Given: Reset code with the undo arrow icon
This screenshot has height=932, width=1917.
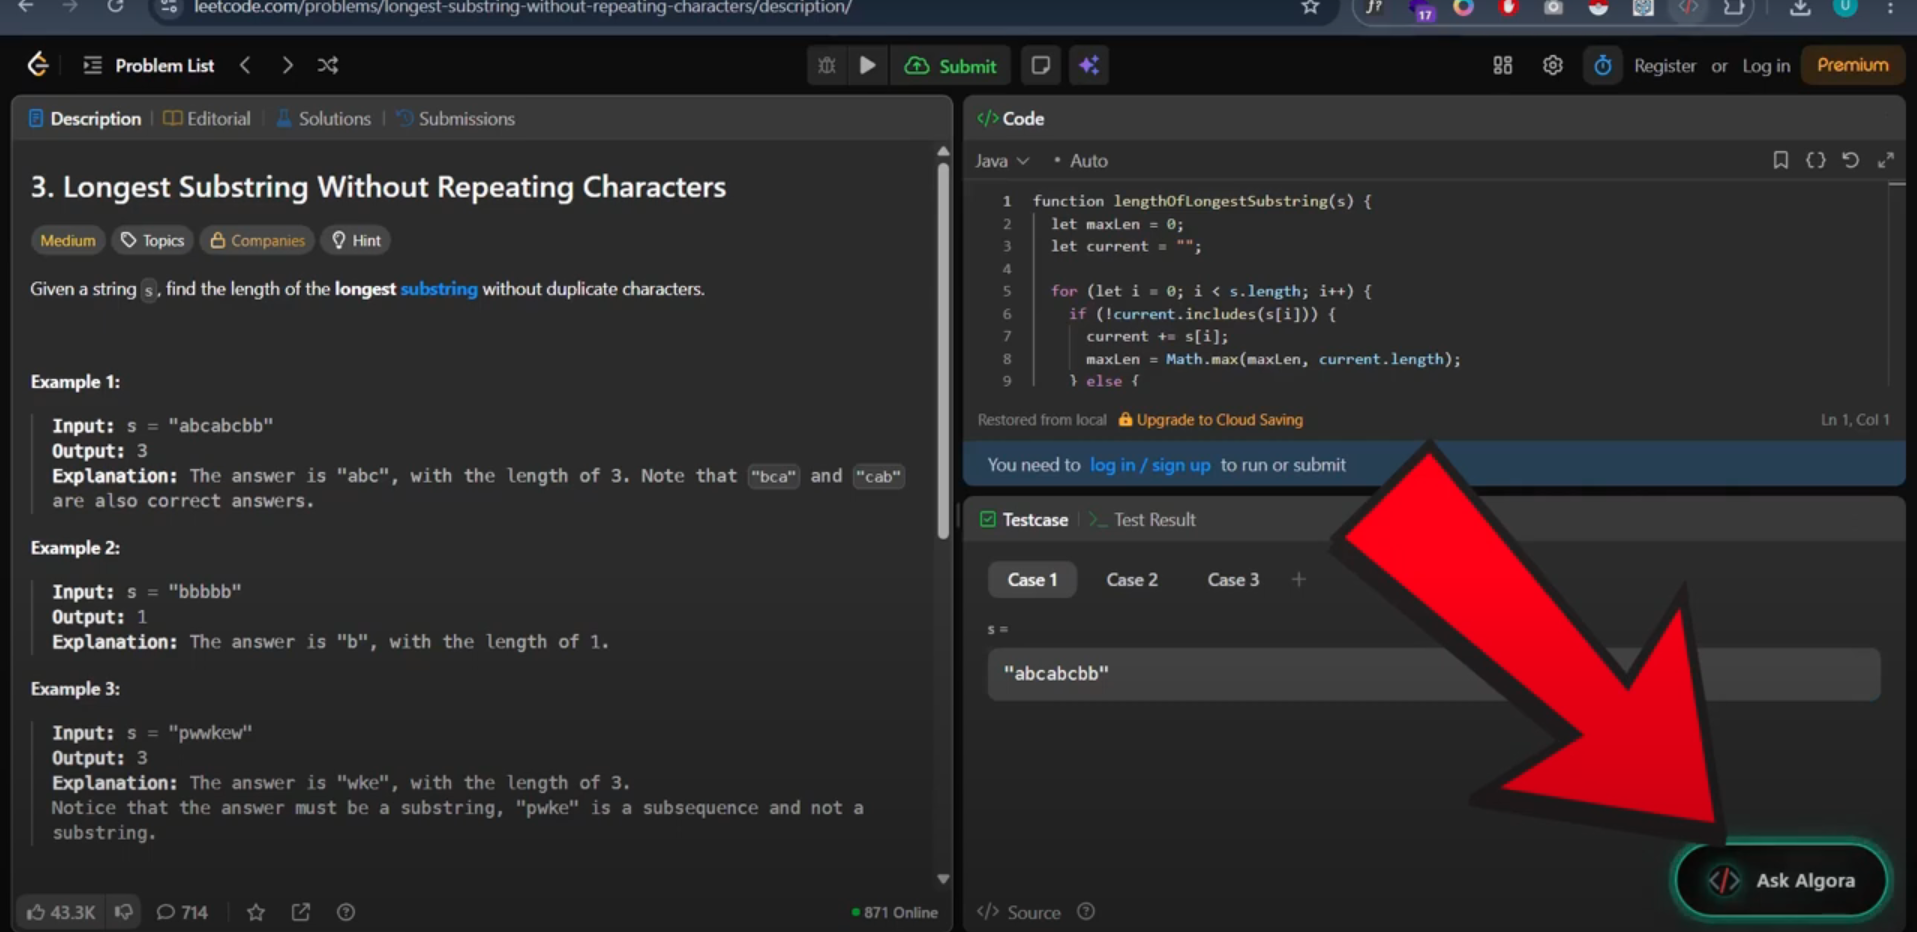Looking at the screenshot, I should pyautogui.click(x=1850, y=160).
